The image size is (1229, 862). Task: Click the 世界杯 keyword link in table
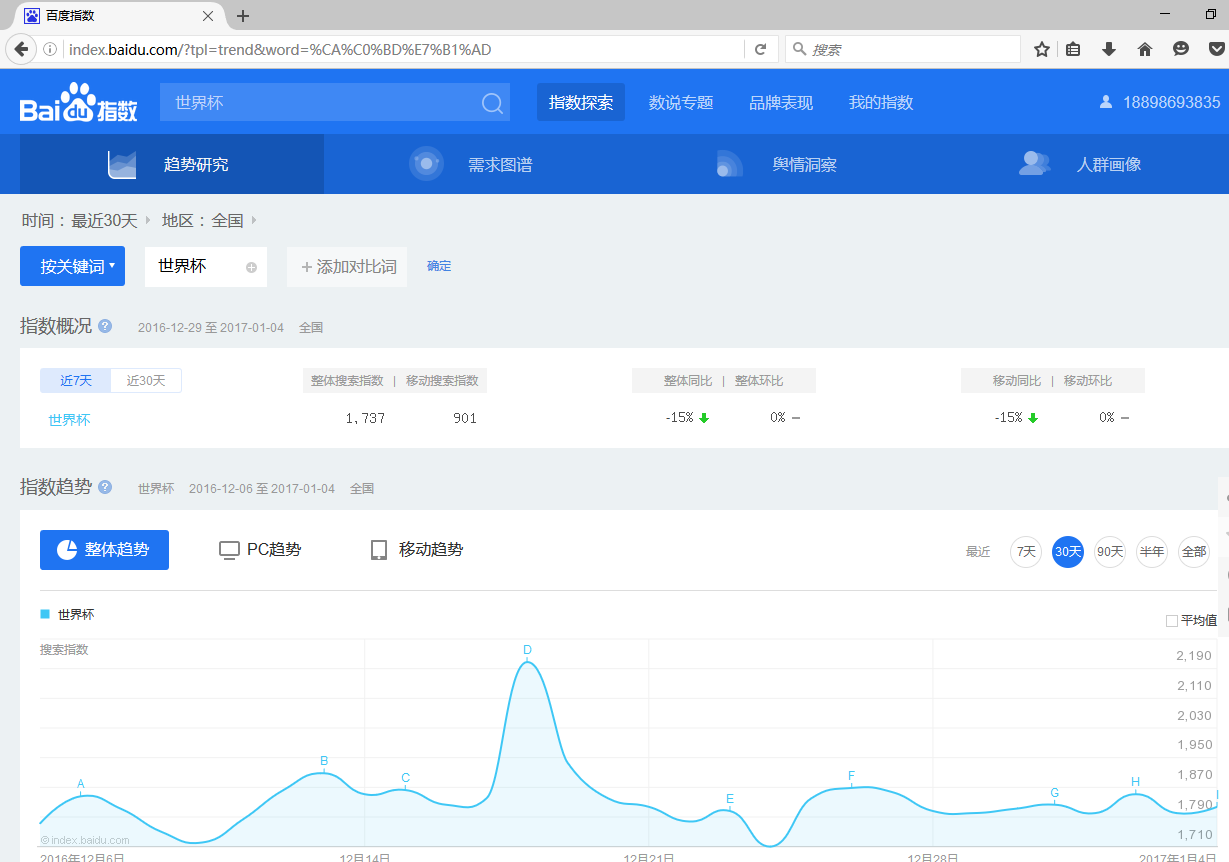click(x=69, y=419)
